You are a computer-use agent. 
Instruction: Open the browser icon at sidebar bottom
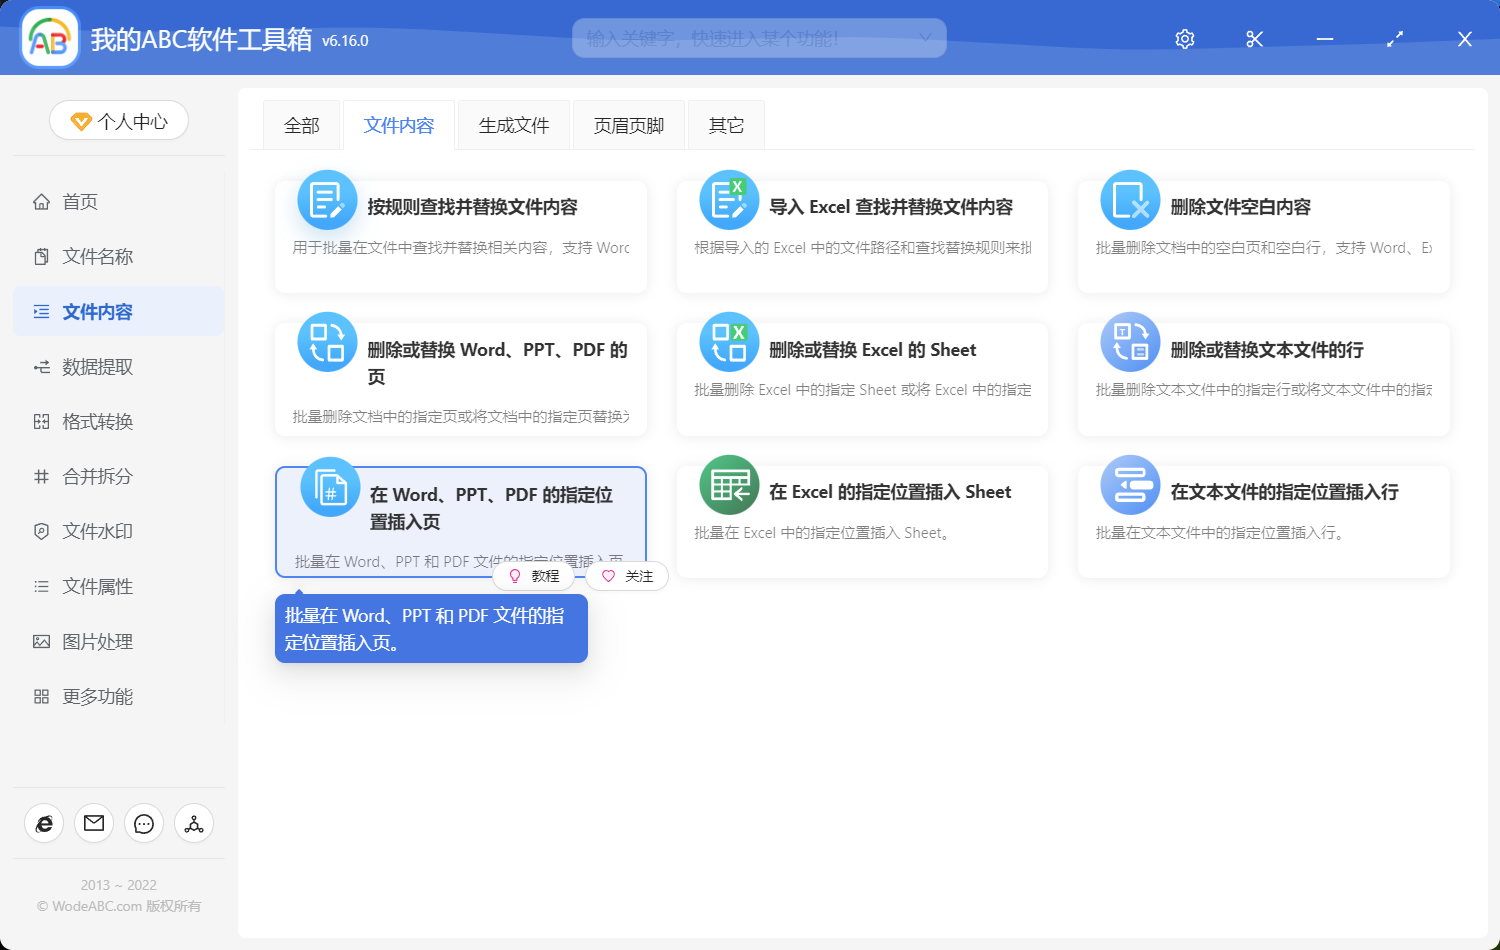coord(44,823)
